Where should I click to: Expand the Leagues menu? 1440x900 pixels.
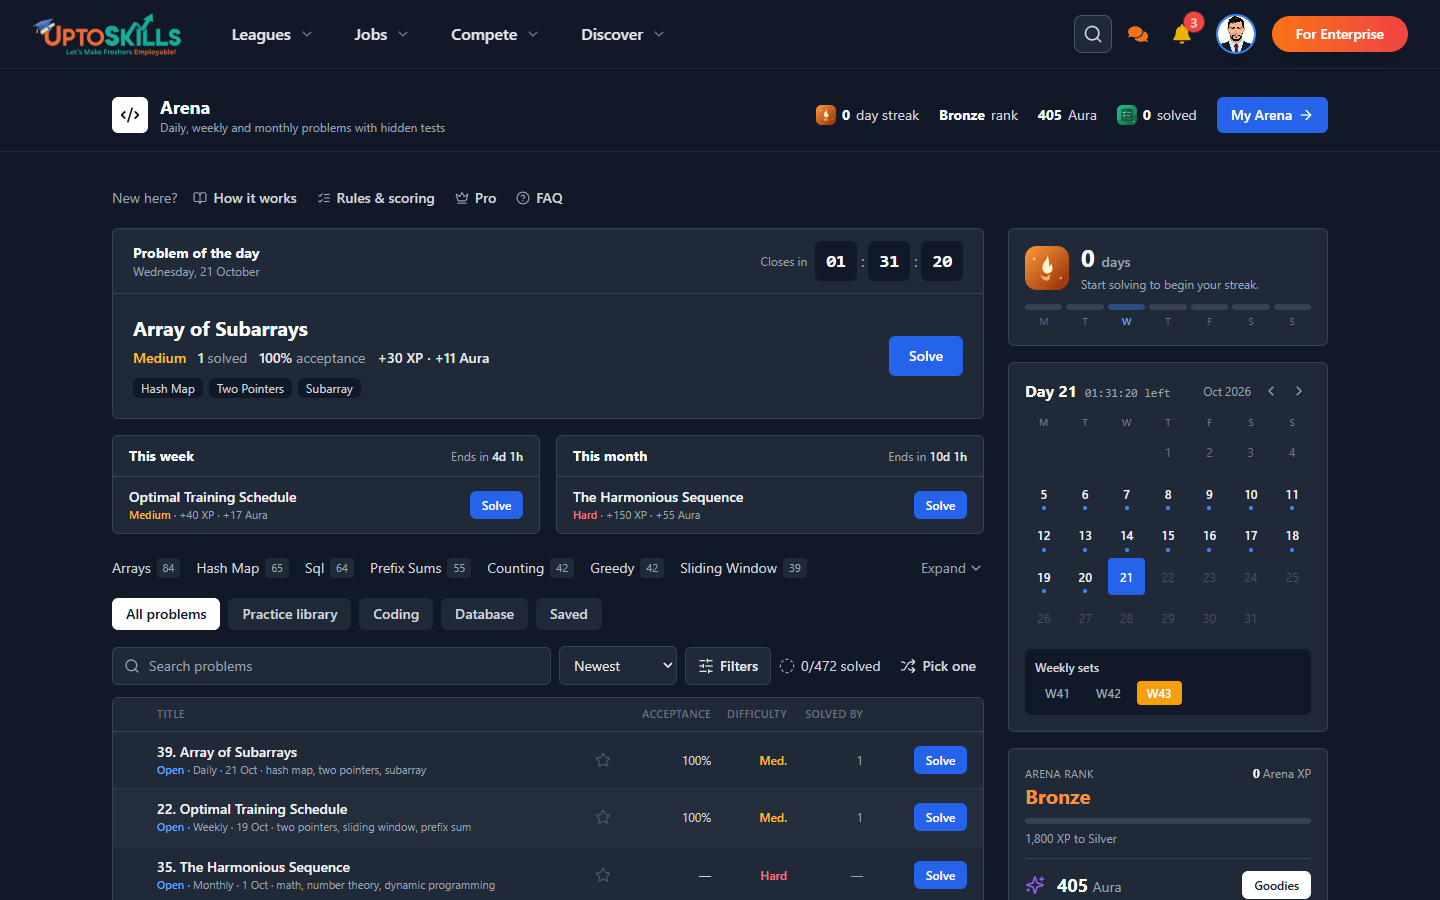[x=272, y=34]
